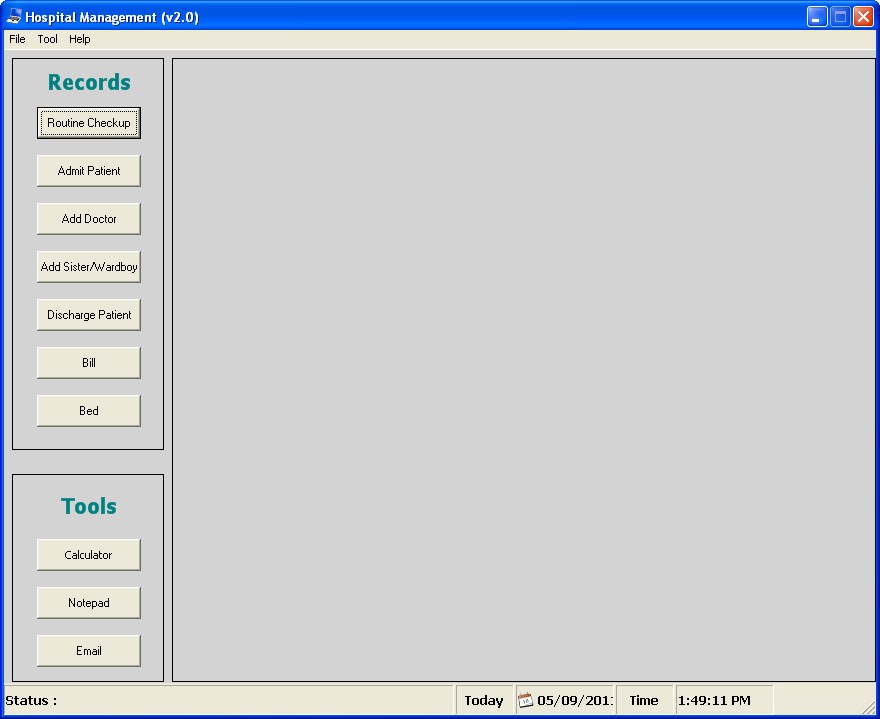Click the Bed button in Records
880x719 pixels.
tap(88, 410)
